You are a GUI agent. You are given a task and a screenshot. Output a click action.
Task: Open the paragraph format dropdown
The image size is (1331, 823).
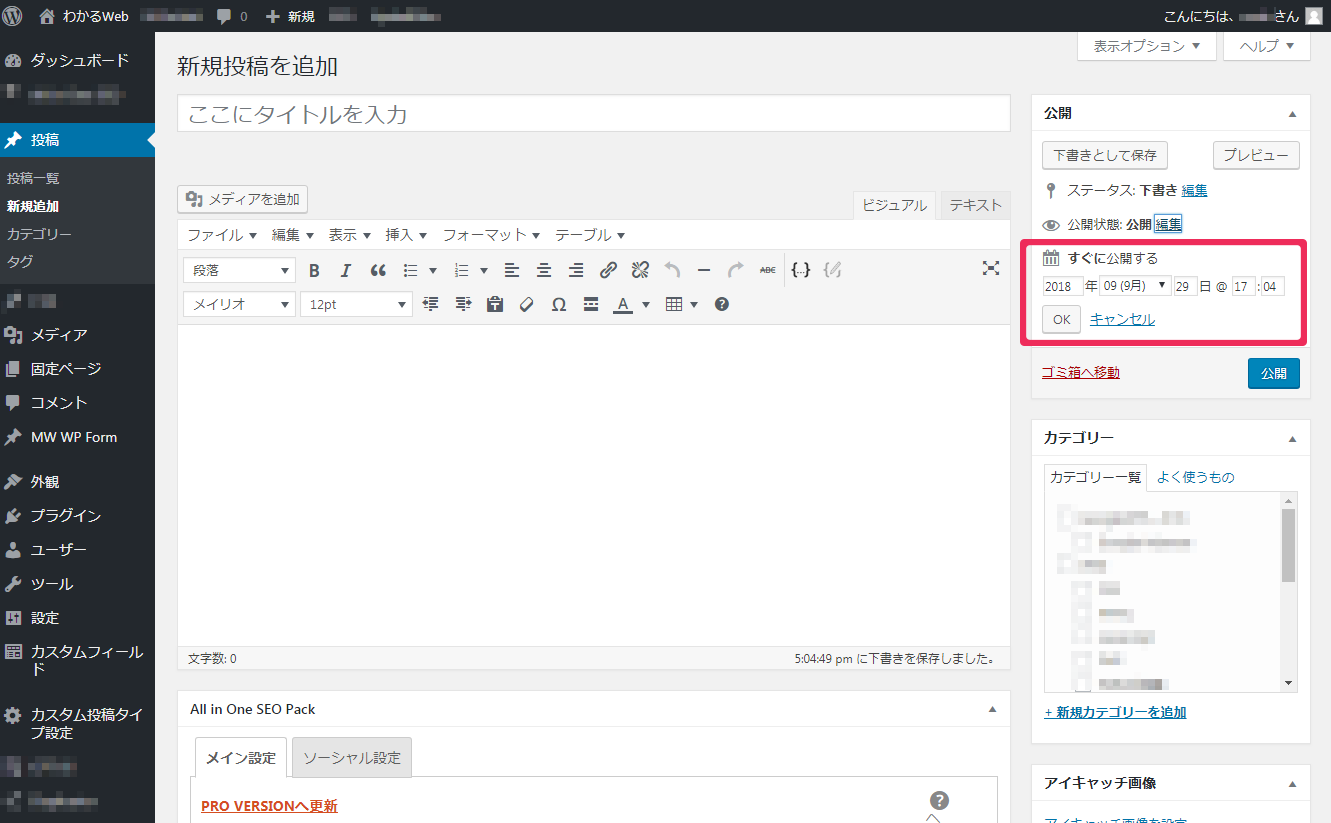click(x=239, y=270)
